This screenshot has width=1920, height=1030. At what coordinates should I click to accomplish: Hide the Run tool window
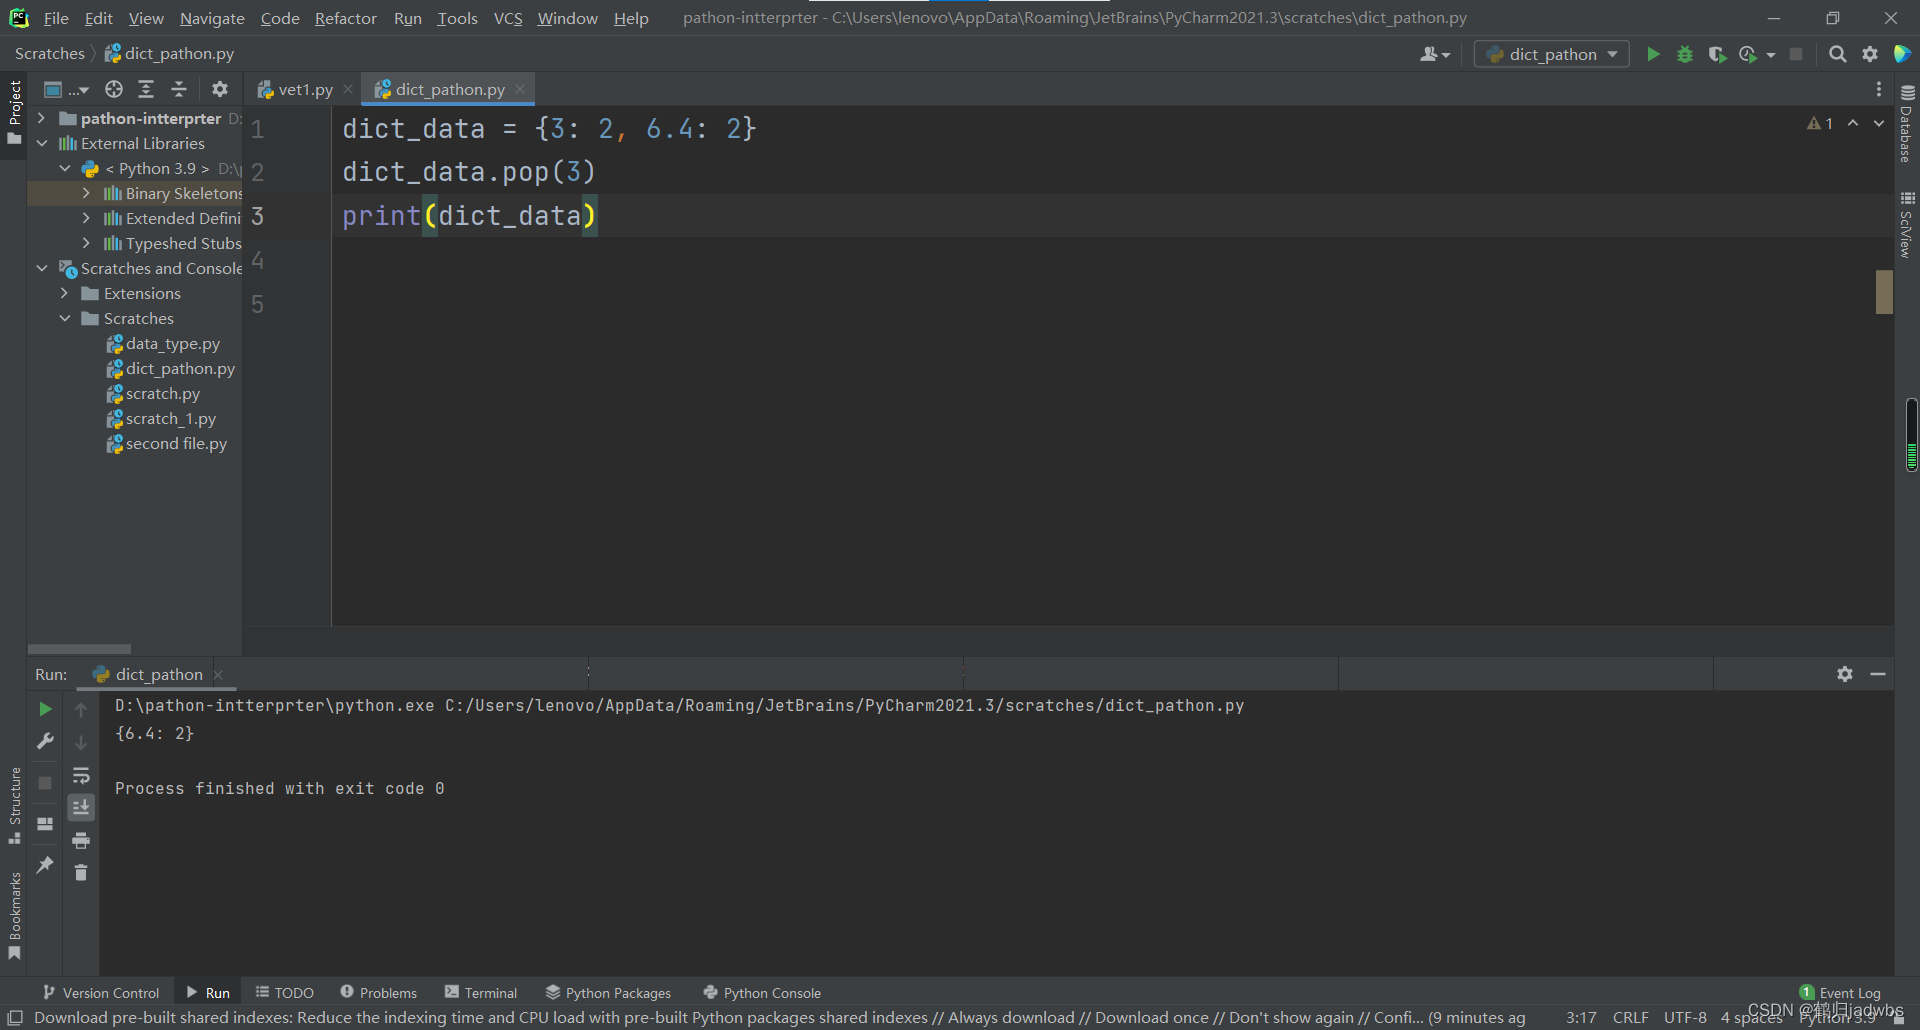tap(1878, 674)
